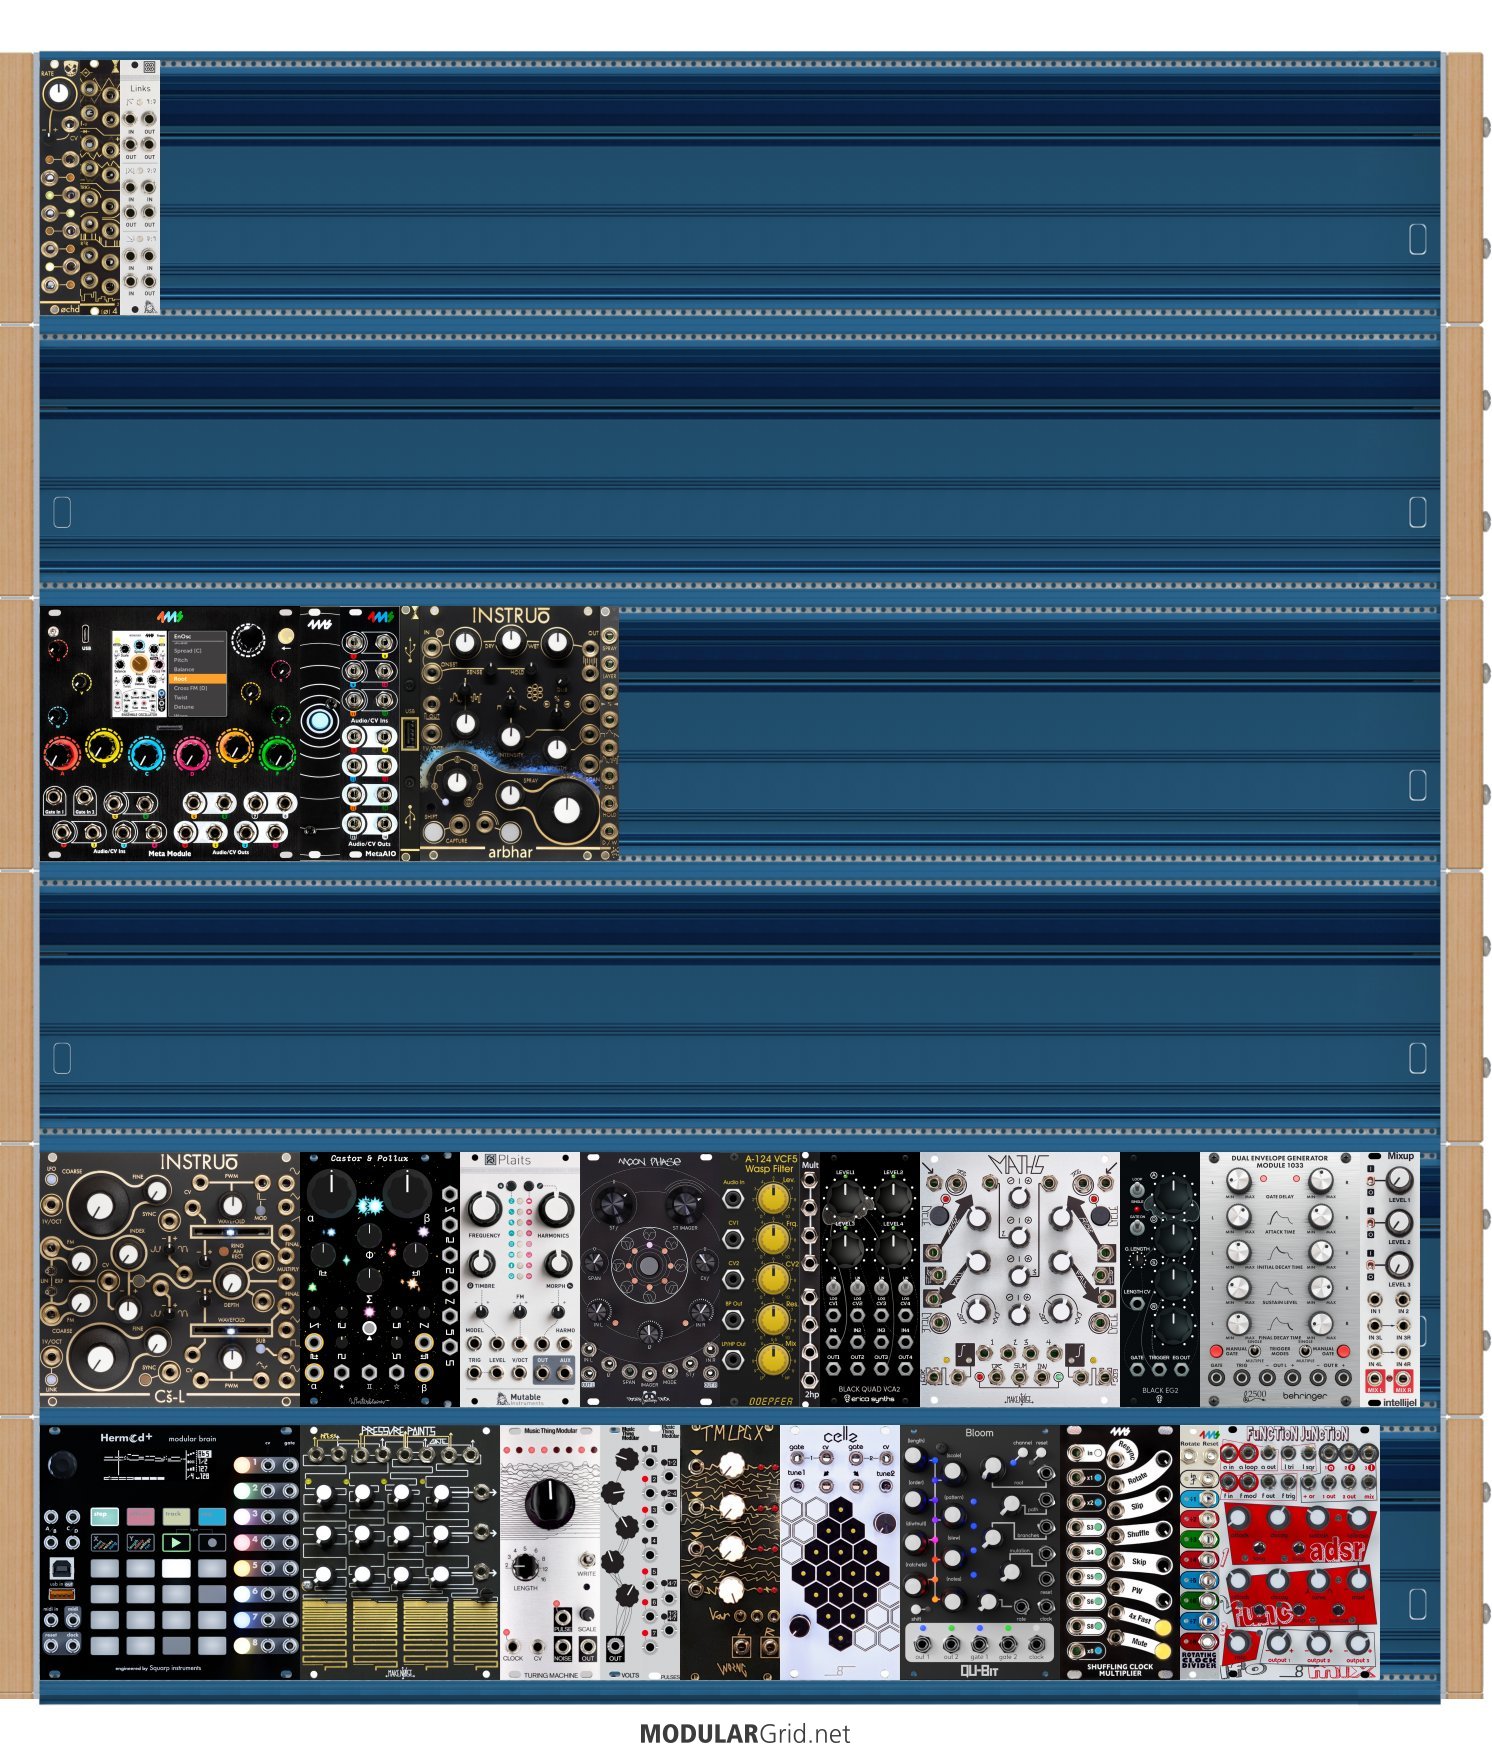Push the left red Manual Gate button
This screenshot has width=1492, height=1755.
click(1216, 1351)
